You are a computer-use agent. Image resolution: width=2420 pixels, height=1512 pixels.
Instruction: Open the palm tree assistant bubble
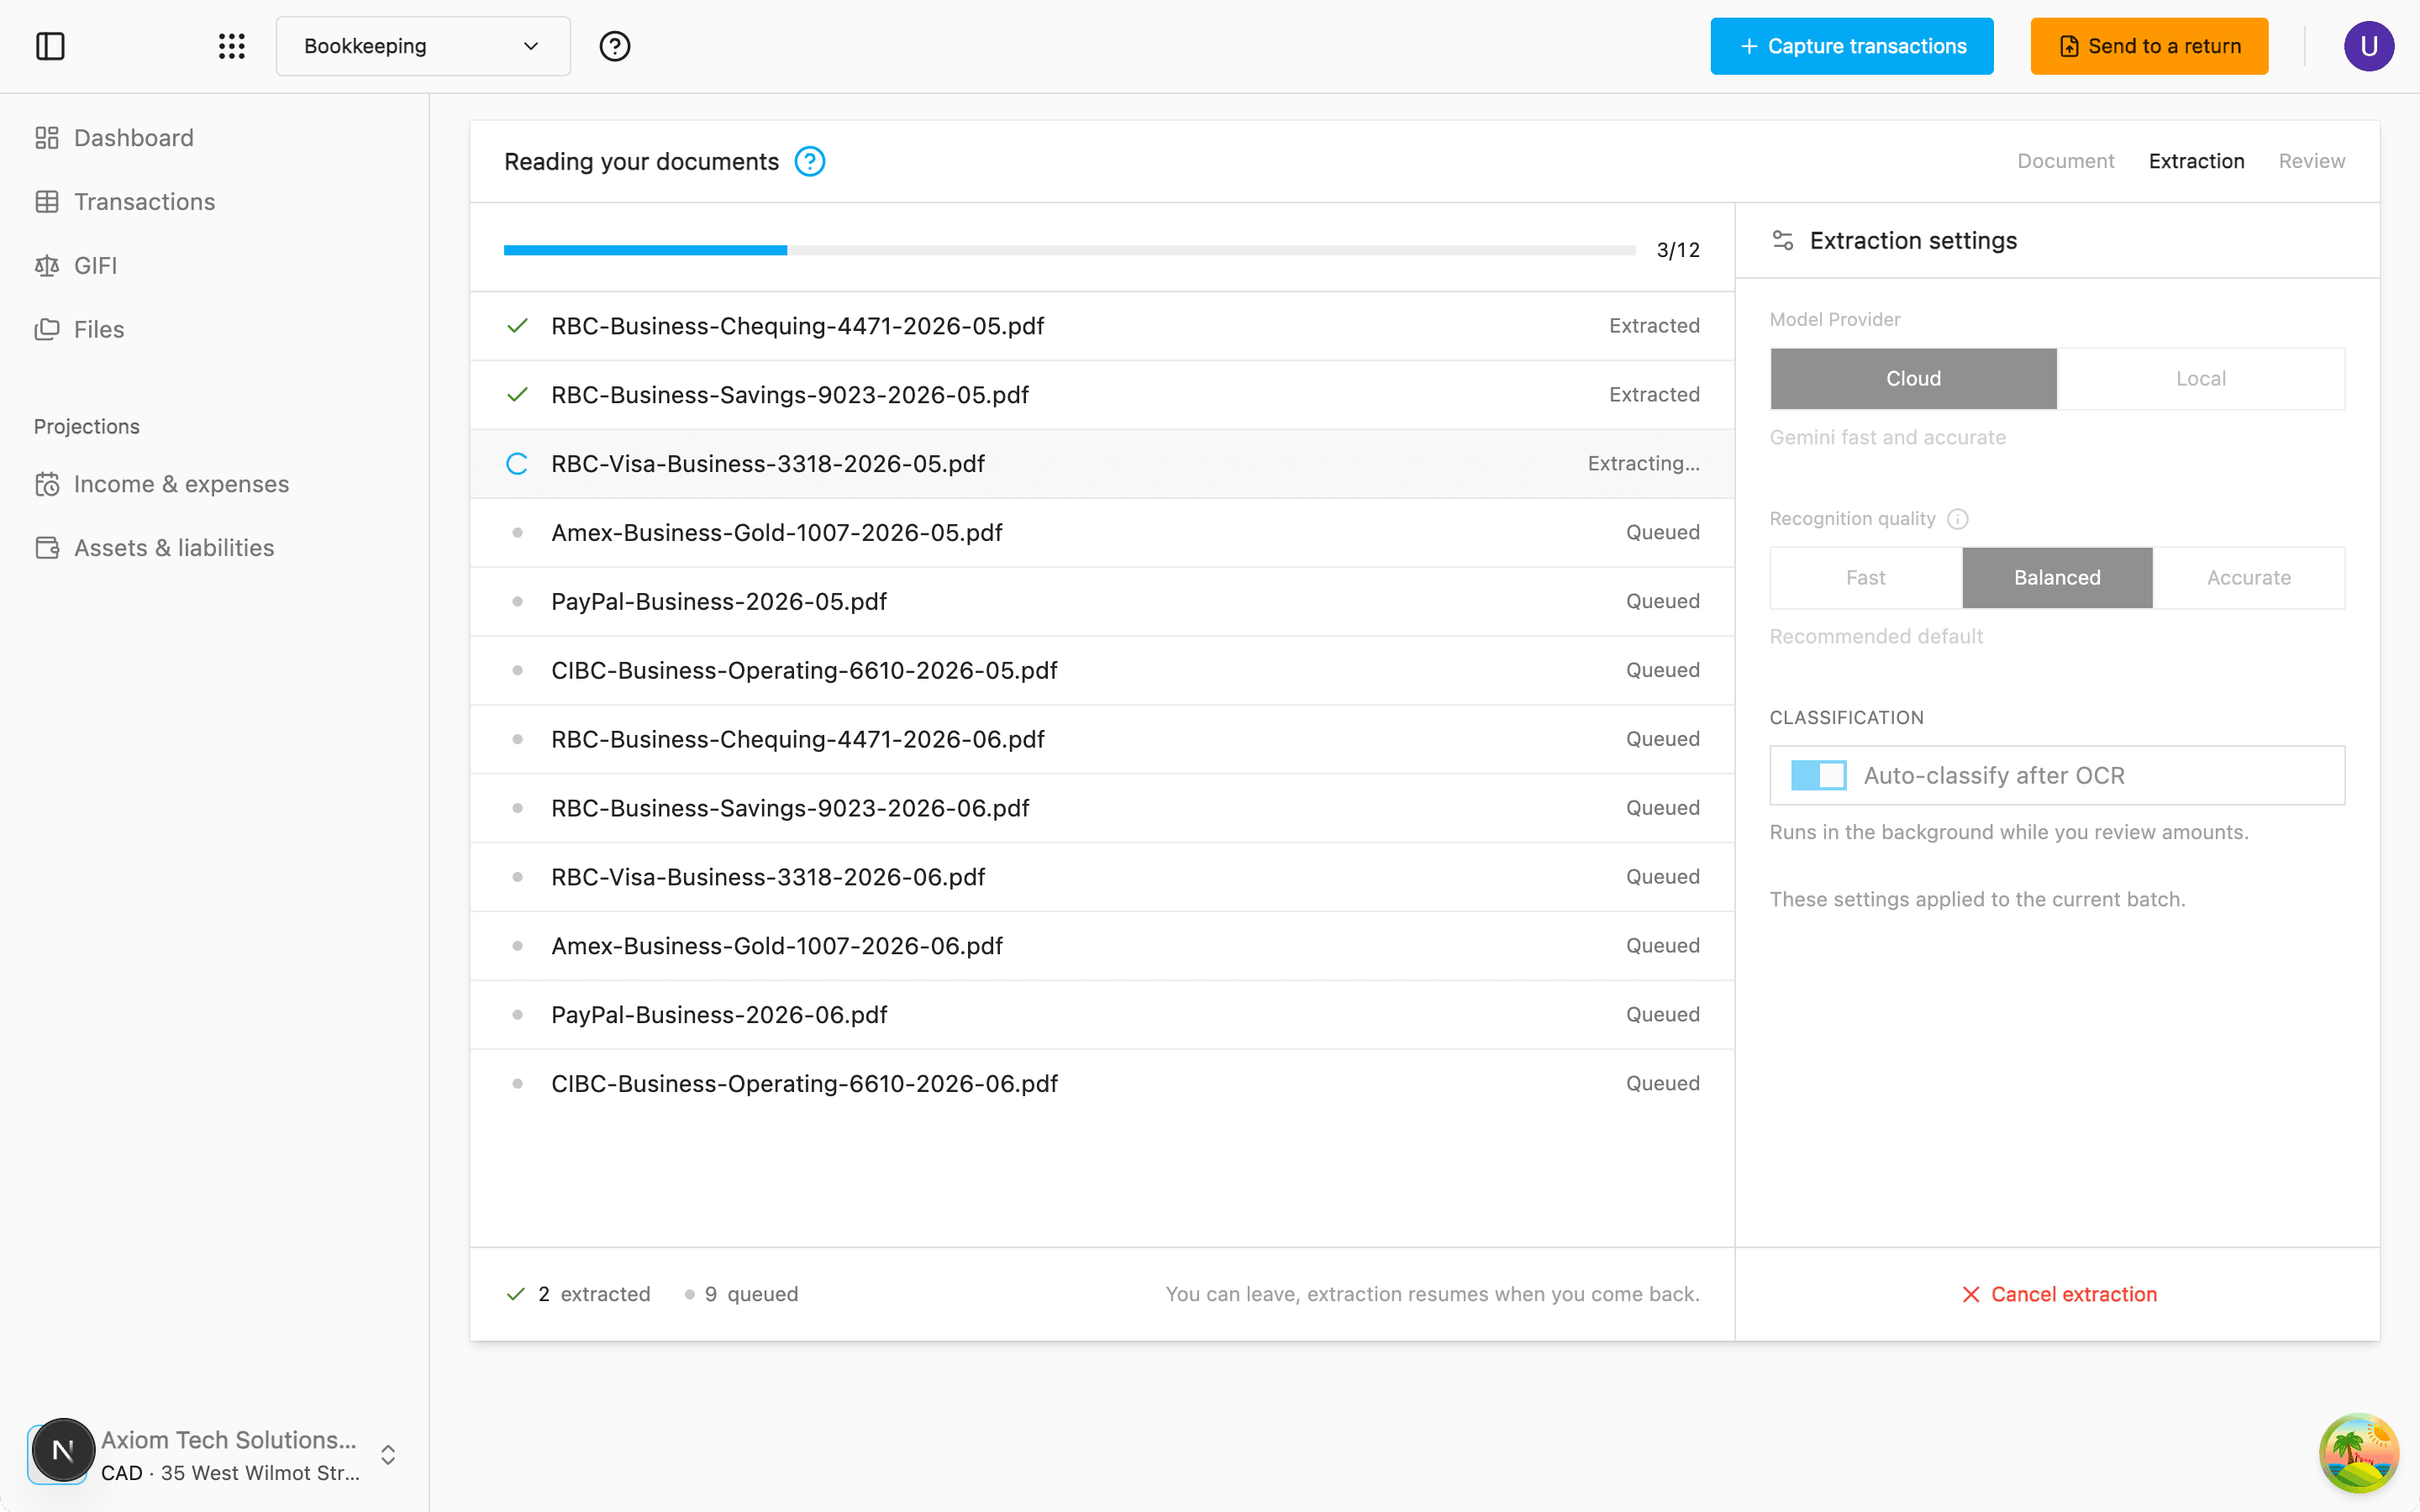pos(2359,1452)
